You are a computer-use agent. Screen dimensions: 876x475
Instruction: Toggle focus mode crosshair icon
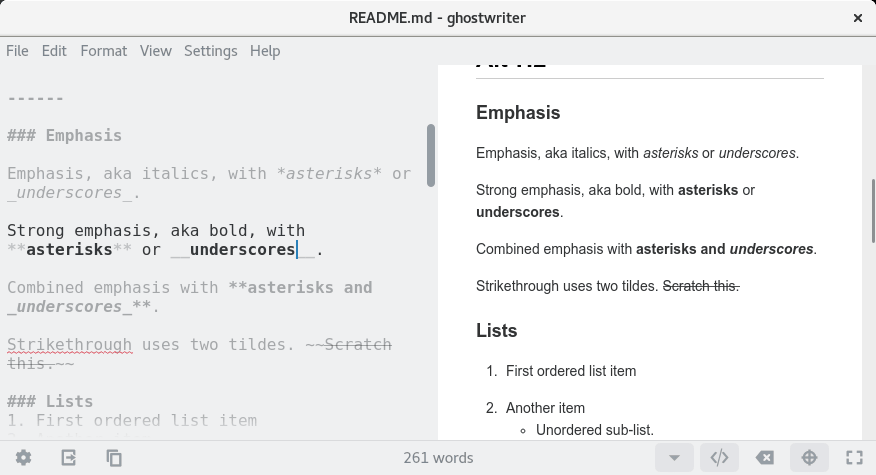tap(809, 458)
